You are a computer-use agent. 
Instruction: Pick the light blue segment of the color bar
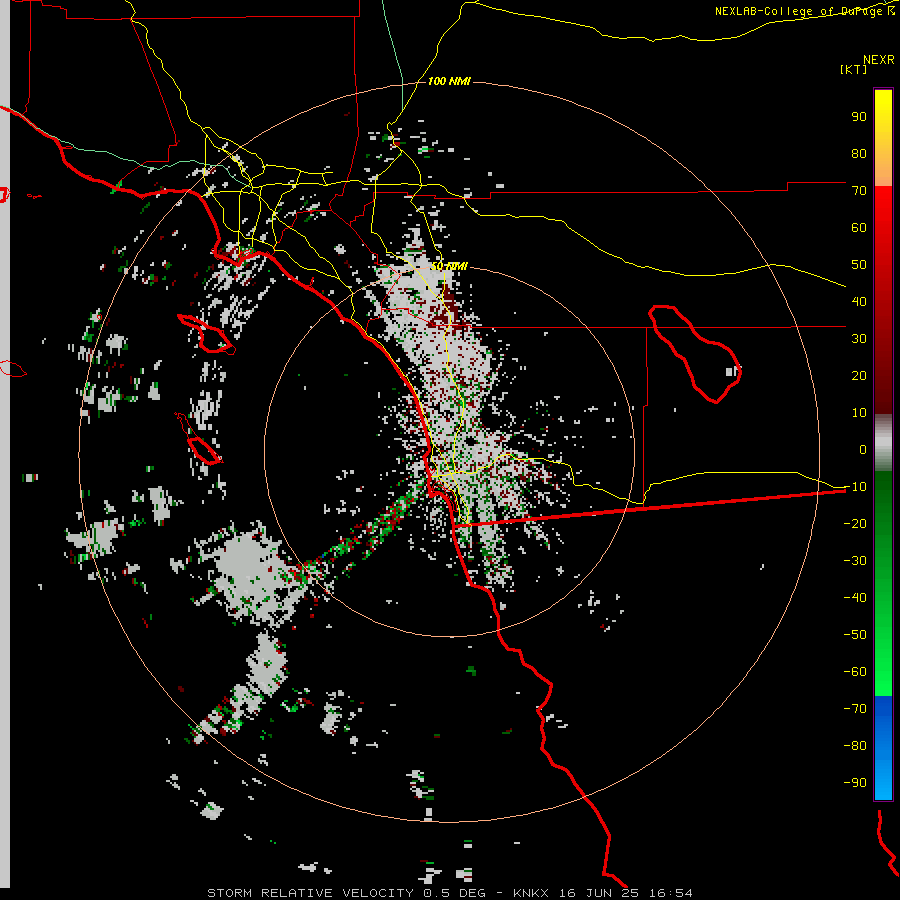883,781
